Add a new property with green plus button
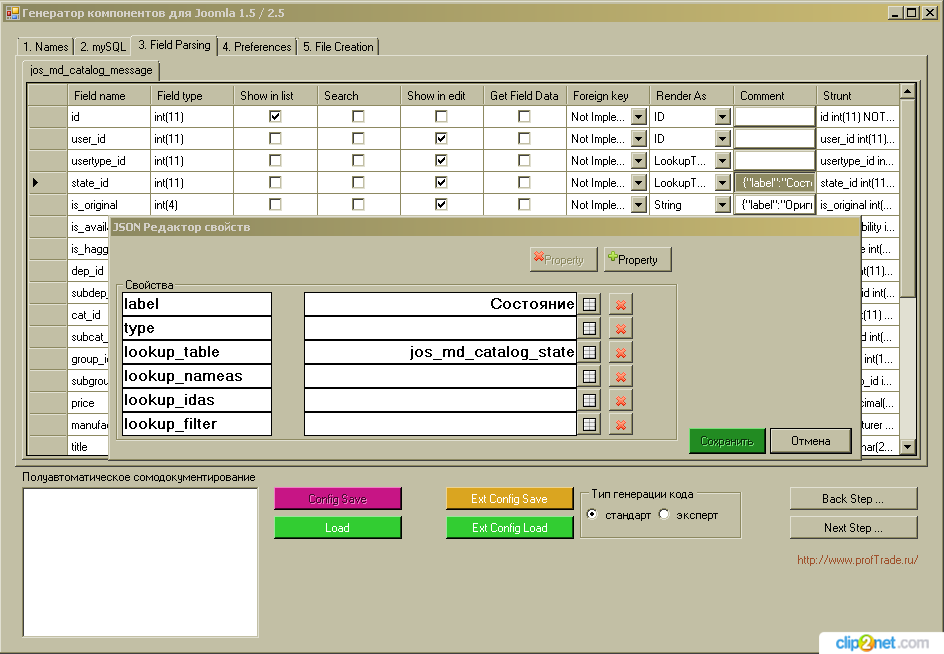Viewport: 944px width, 654px height. coord(637,259)
